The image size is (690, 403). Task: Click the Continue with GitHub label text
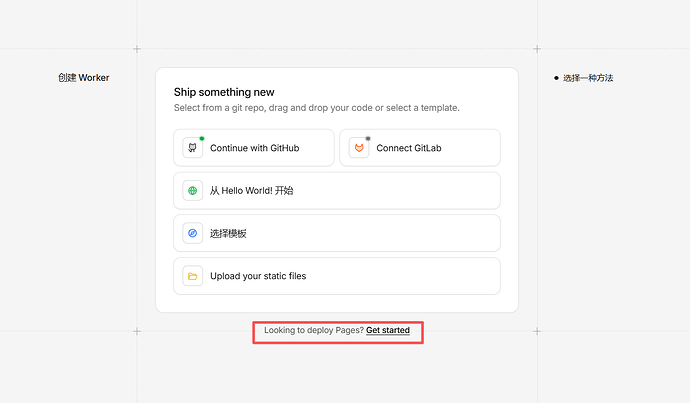tap(254, 148)
